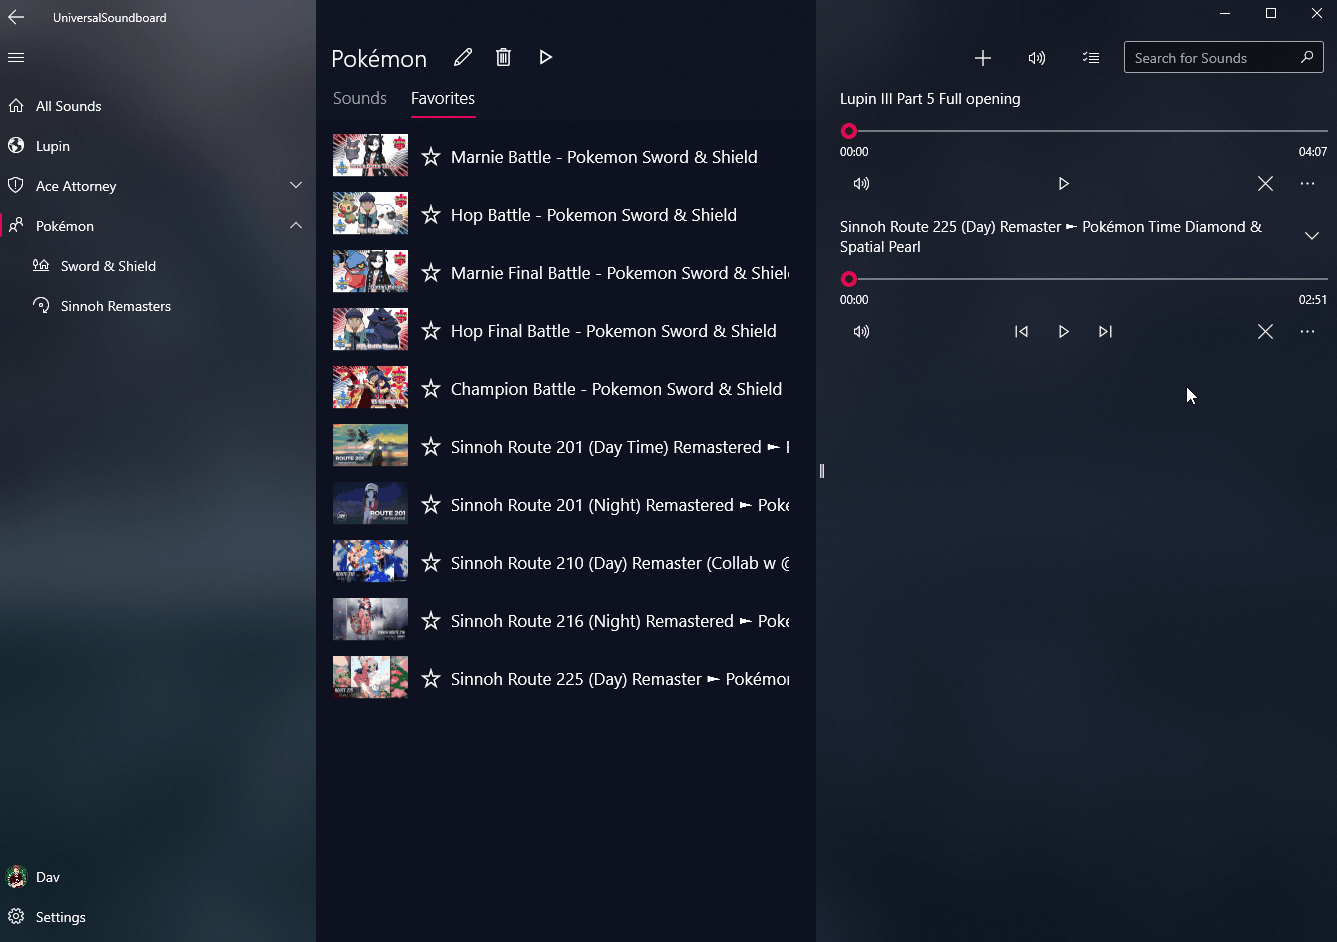Select the Sinnoh Route 201 (Night) sound title
This screenshot has height=942, width=1337.
(x=620, y=505)
